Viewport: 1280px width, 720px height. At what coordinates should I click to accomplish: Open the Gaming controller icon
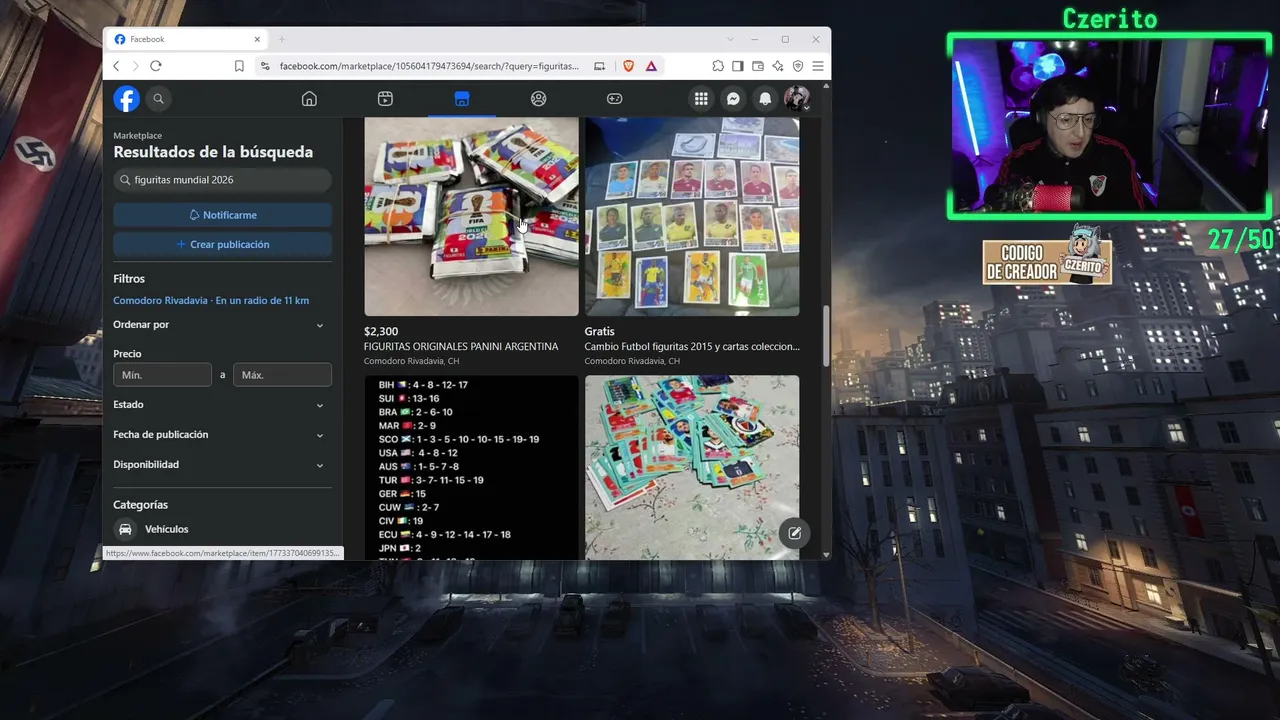614,99
